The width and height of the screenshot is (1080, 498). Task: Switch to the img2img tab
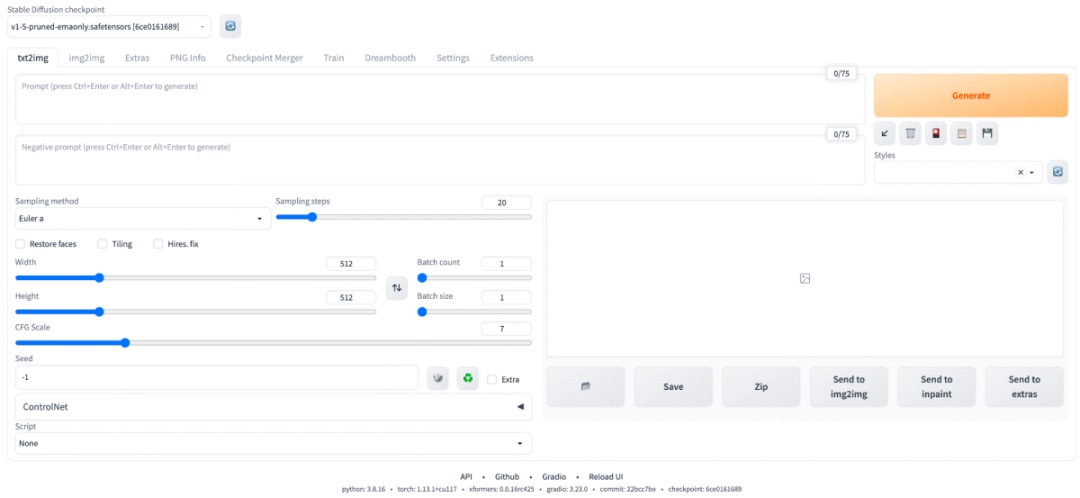point(86,58)
